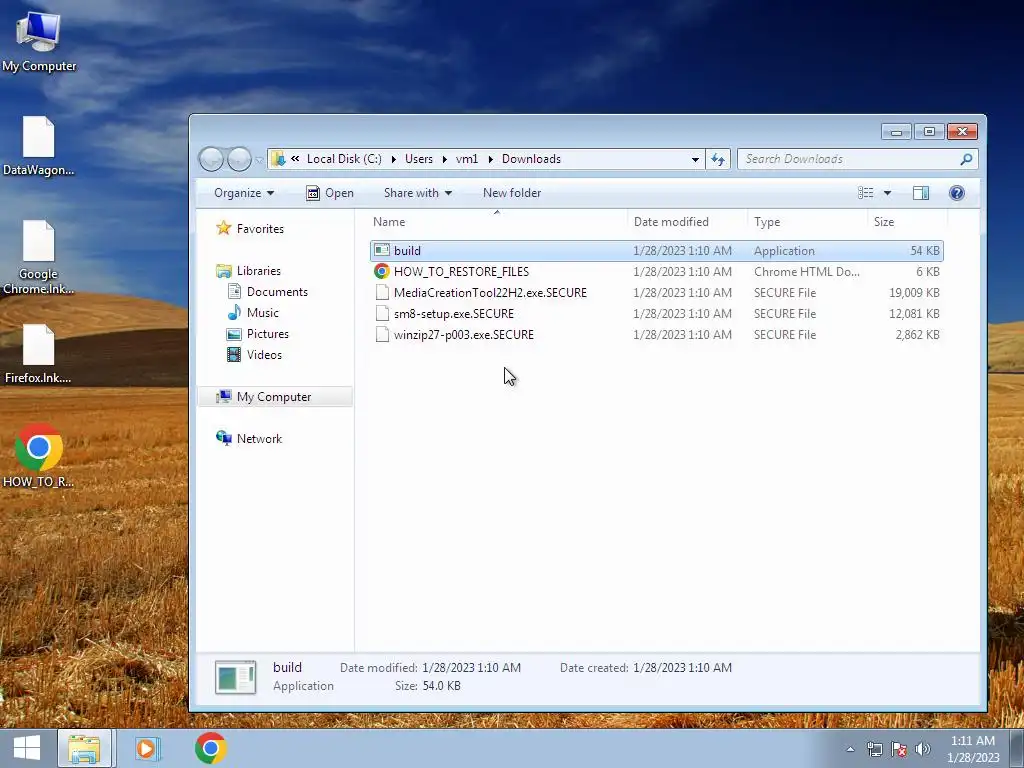Image resolution: width=1024 pixels, height=768 pixels.
Task: Click the Forward navigation arrow
Action: [239, 159]
